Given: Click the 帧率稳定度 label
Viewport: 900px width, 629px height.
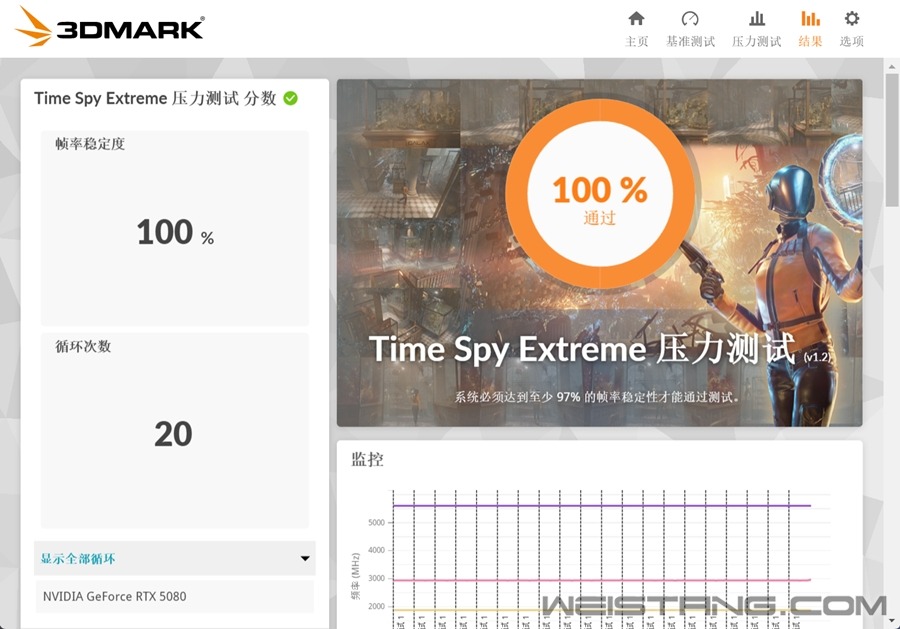Looking at the screenshot, I should click(x=90, y=144).
